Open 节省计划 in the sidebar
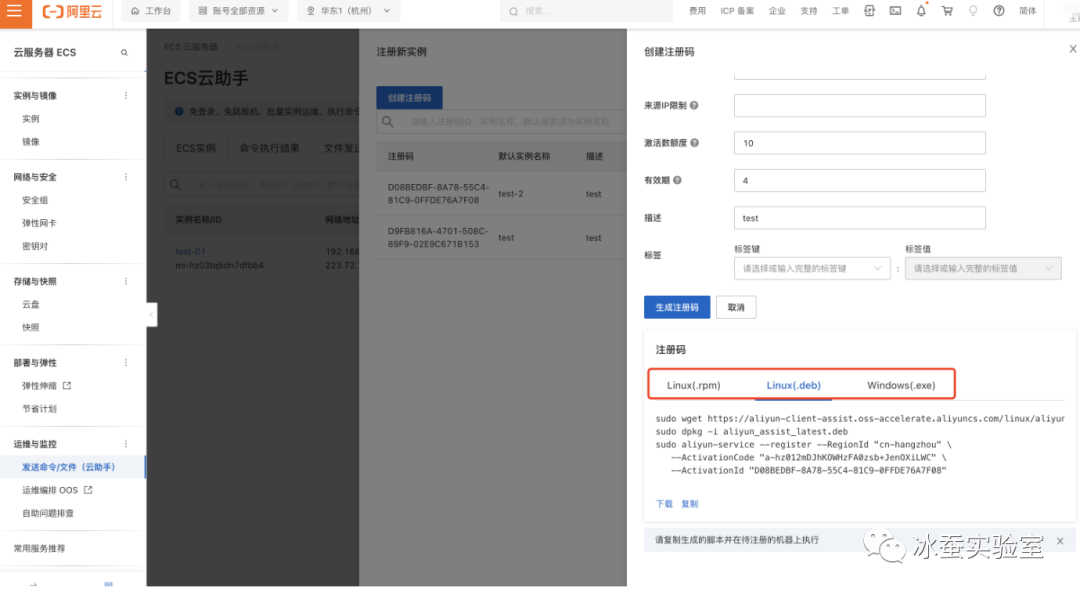 coord(39,408)
